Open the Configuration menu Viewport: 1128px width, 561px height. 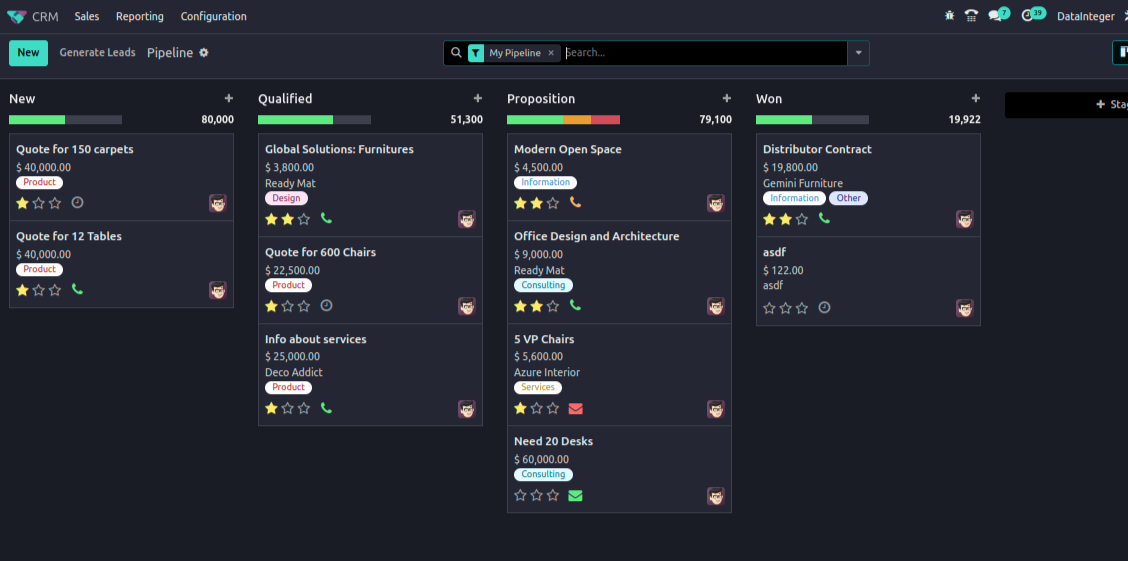point(214,16)
